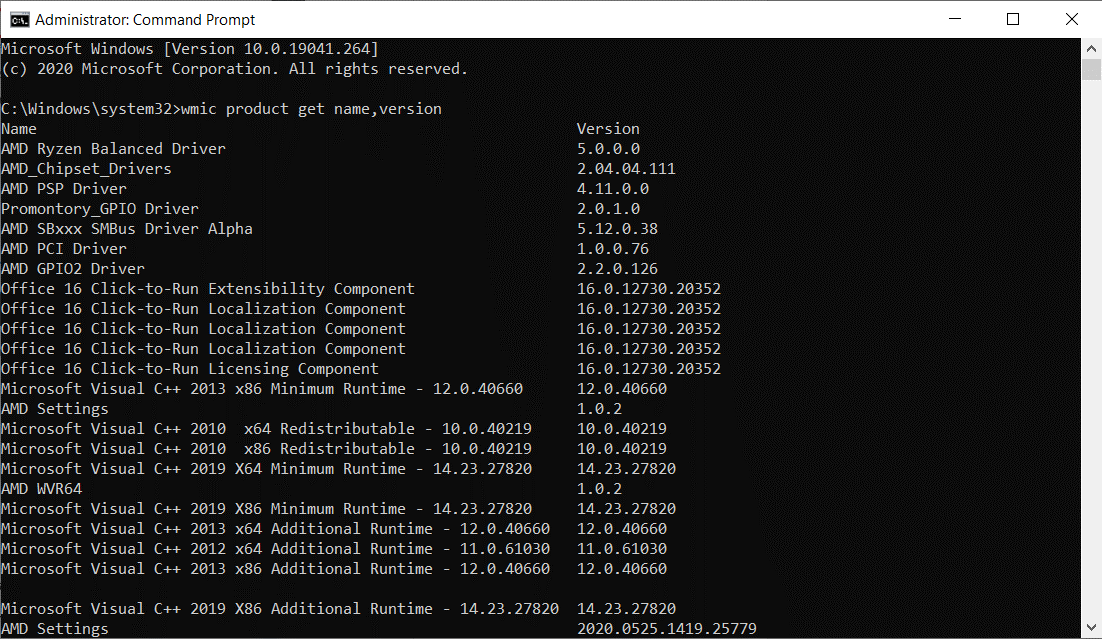Click version value '2.04.04.111'
Viewport: 1102px width, 639px height.
pyautogui.click(x=626, y=169)
